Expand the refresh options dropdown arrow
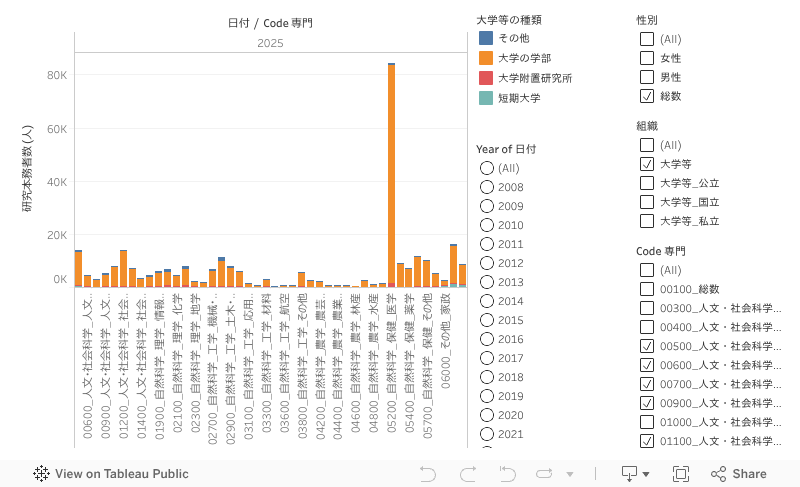Viewport: 800px width, 487px height. point(569,474)
